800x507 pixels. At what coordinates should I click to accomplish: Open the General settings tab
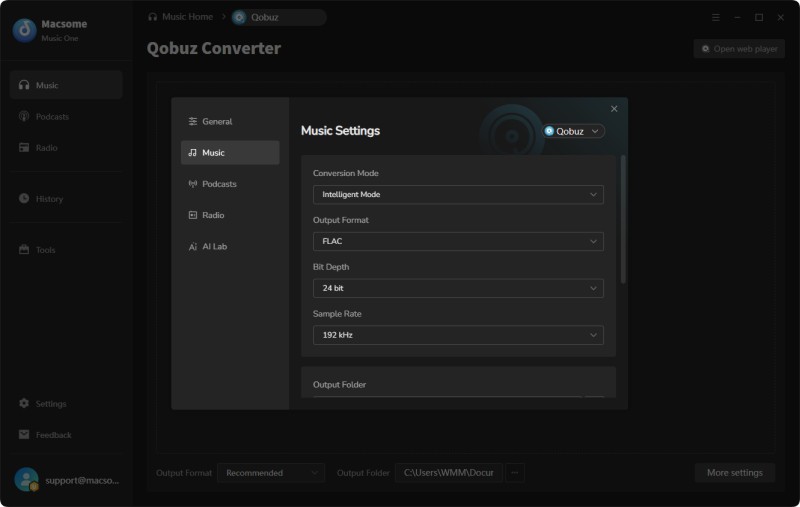click(x=230, y=121)
